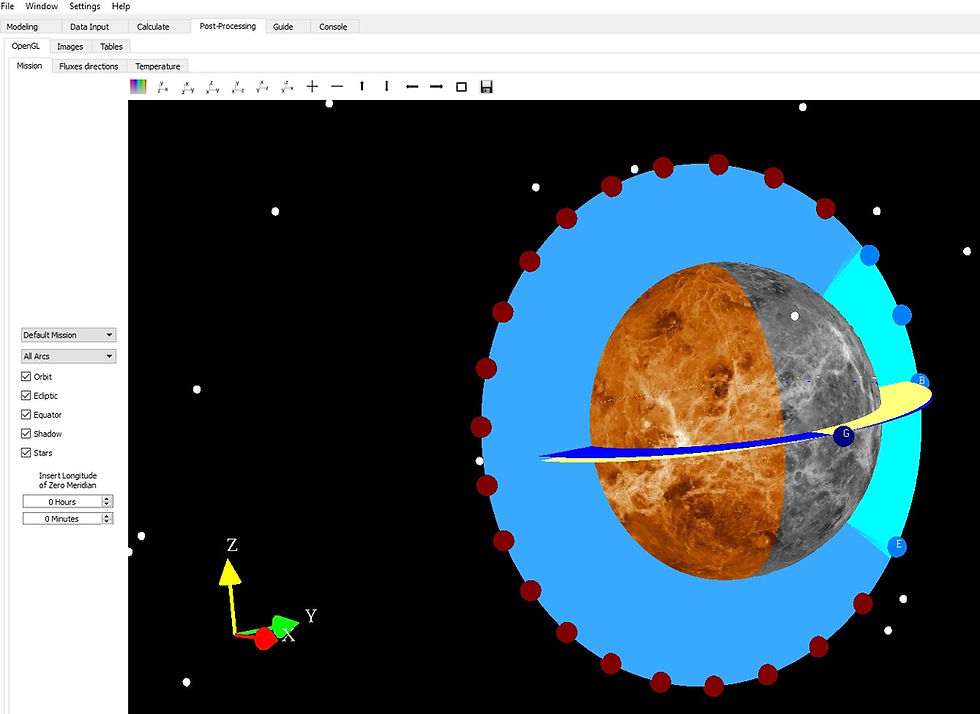Click the Minutes input field

62,519
